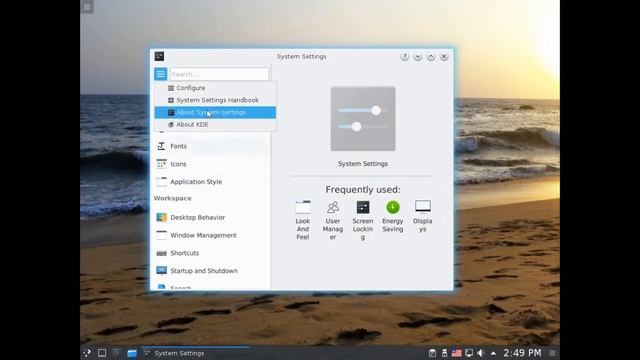The width and height of the screenshot is (640, 360).
Task: Click the Workspace section heading
Action: click(172, 198)
